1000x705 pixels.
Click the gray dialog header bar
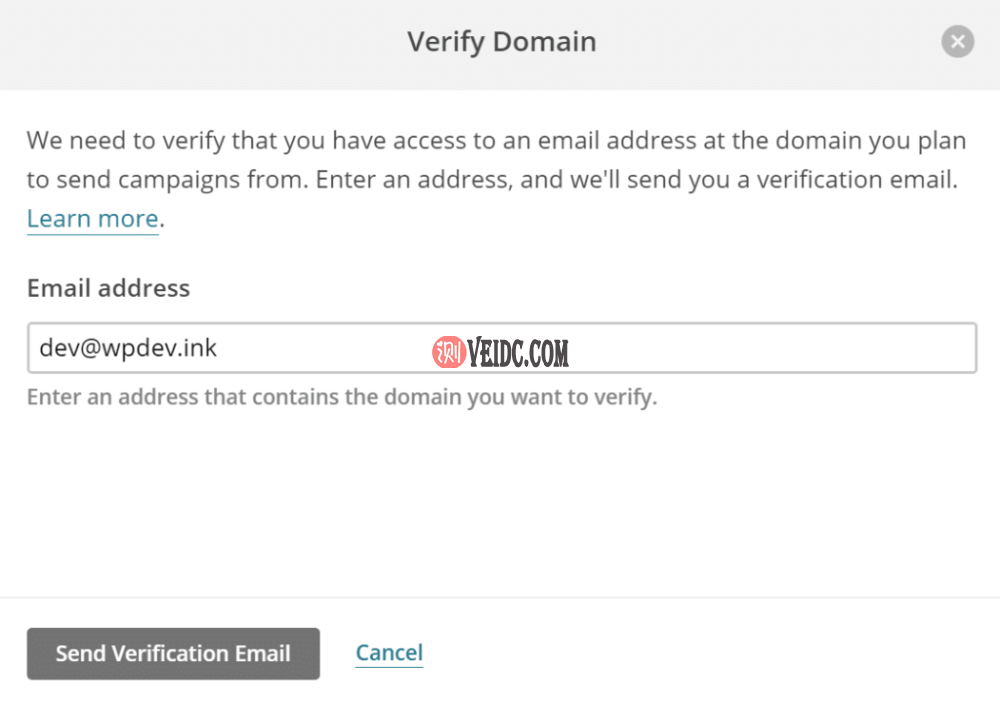(200, 42)
